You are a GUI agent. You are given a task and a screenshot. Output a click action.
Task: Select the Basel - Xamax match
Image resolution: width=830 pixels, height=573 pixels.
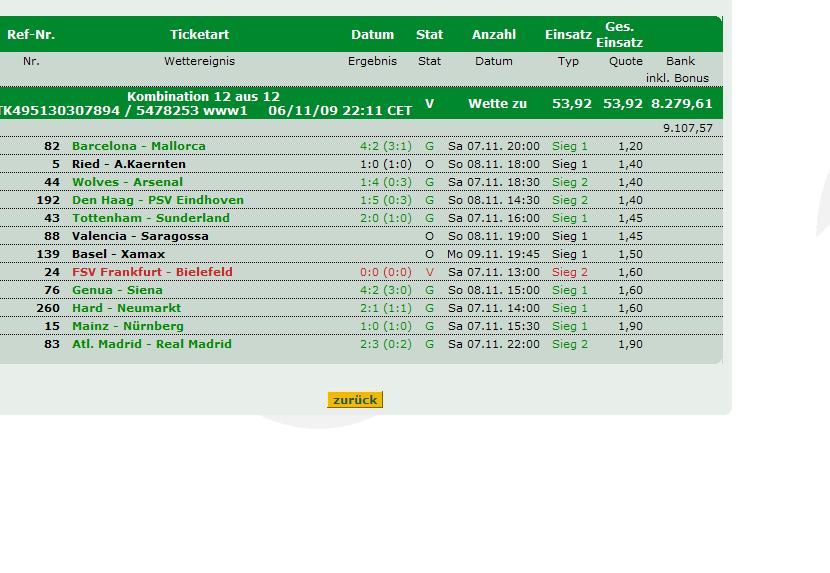tap(119, 254)
